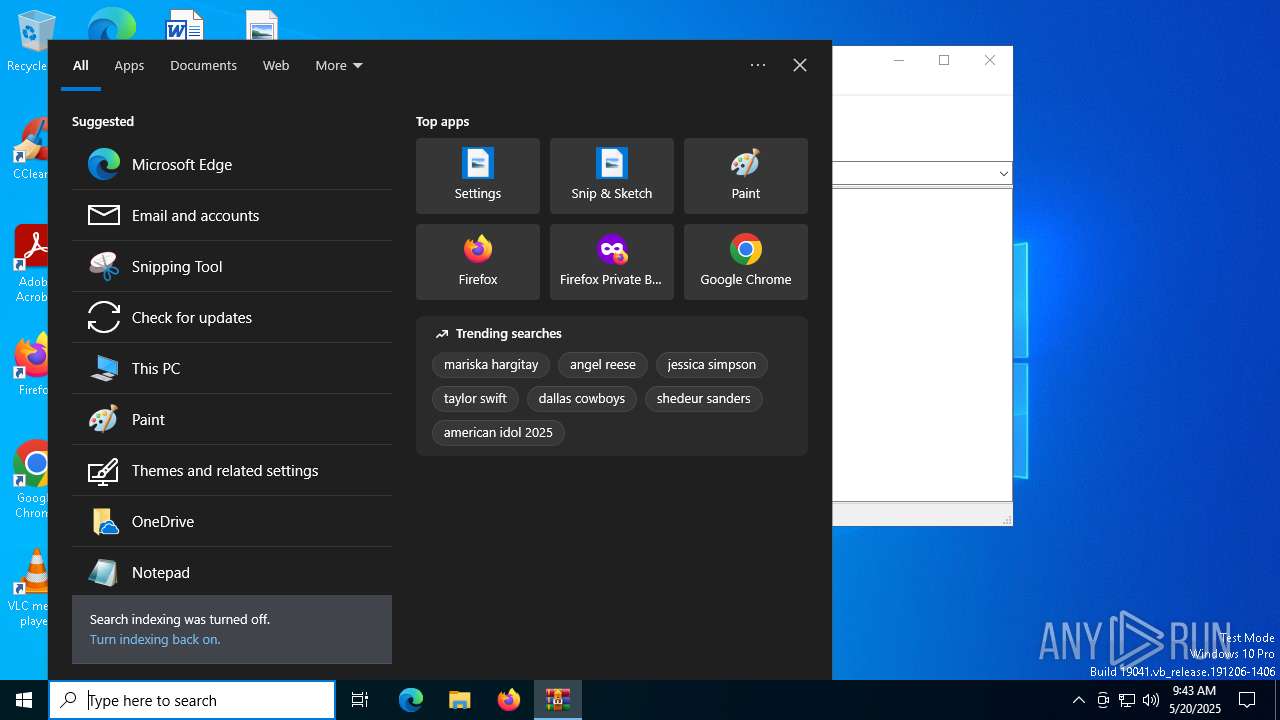Open the Action Center notifications icon
Viewport: 1280px width, 720px height.
1247,700
